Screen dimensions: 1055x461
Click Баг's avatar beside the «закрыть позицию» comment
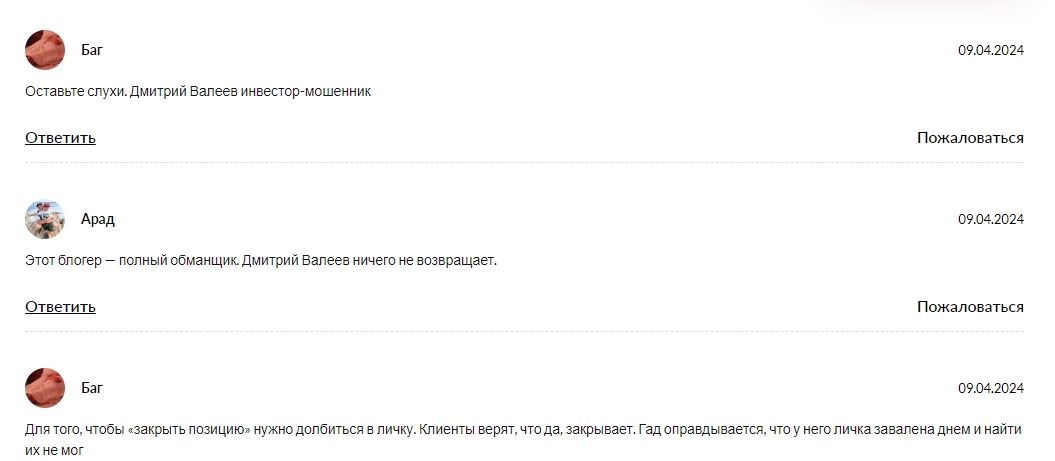(45, 388)
